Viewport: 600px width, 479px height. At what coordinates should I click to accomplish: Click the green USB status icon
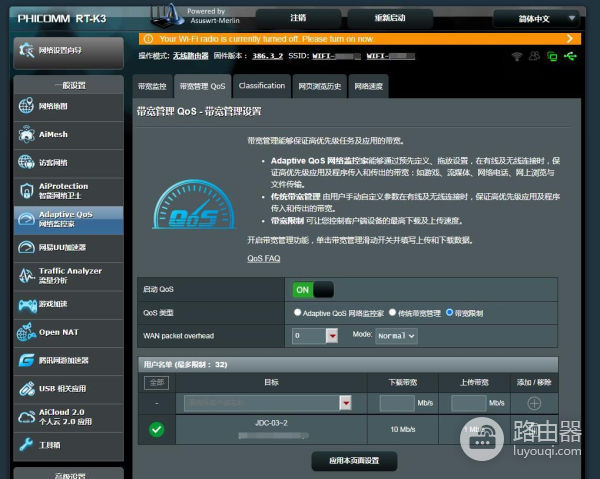570,57
